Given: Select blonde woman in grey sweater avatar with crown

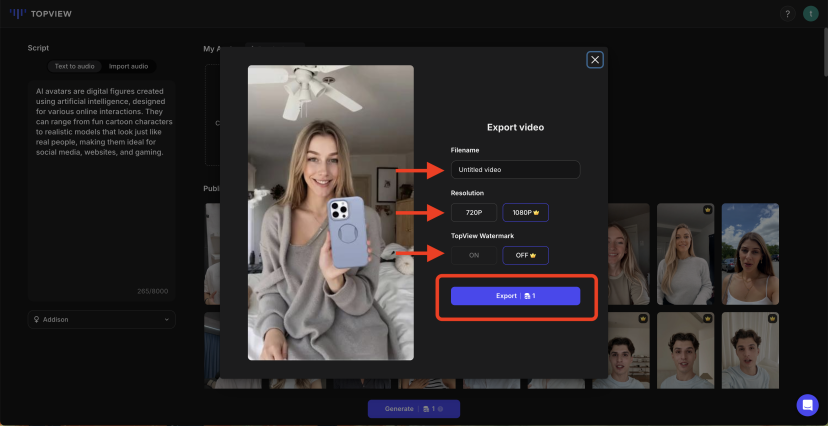Looking at the screenshot, I should [x=685, y=254].
